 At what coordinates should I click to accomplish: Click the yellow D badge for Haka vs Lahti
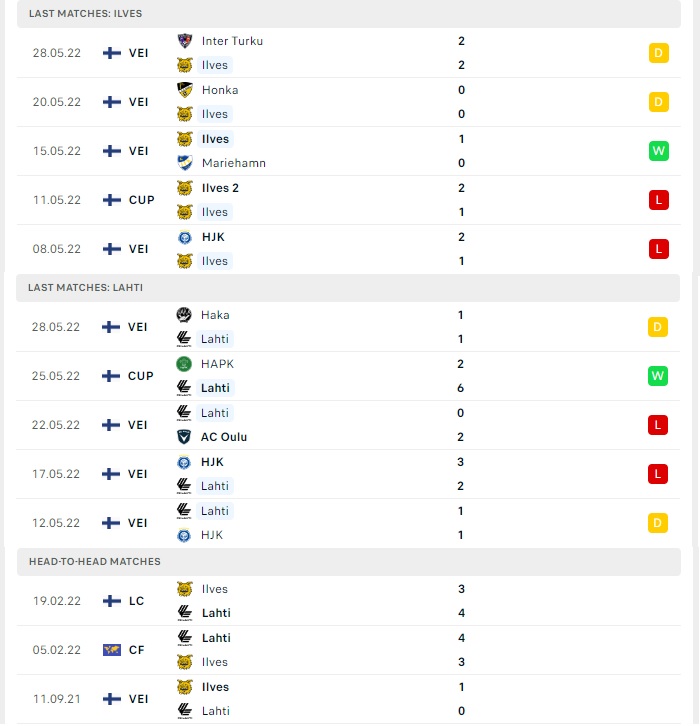click(x=657, y=327)
